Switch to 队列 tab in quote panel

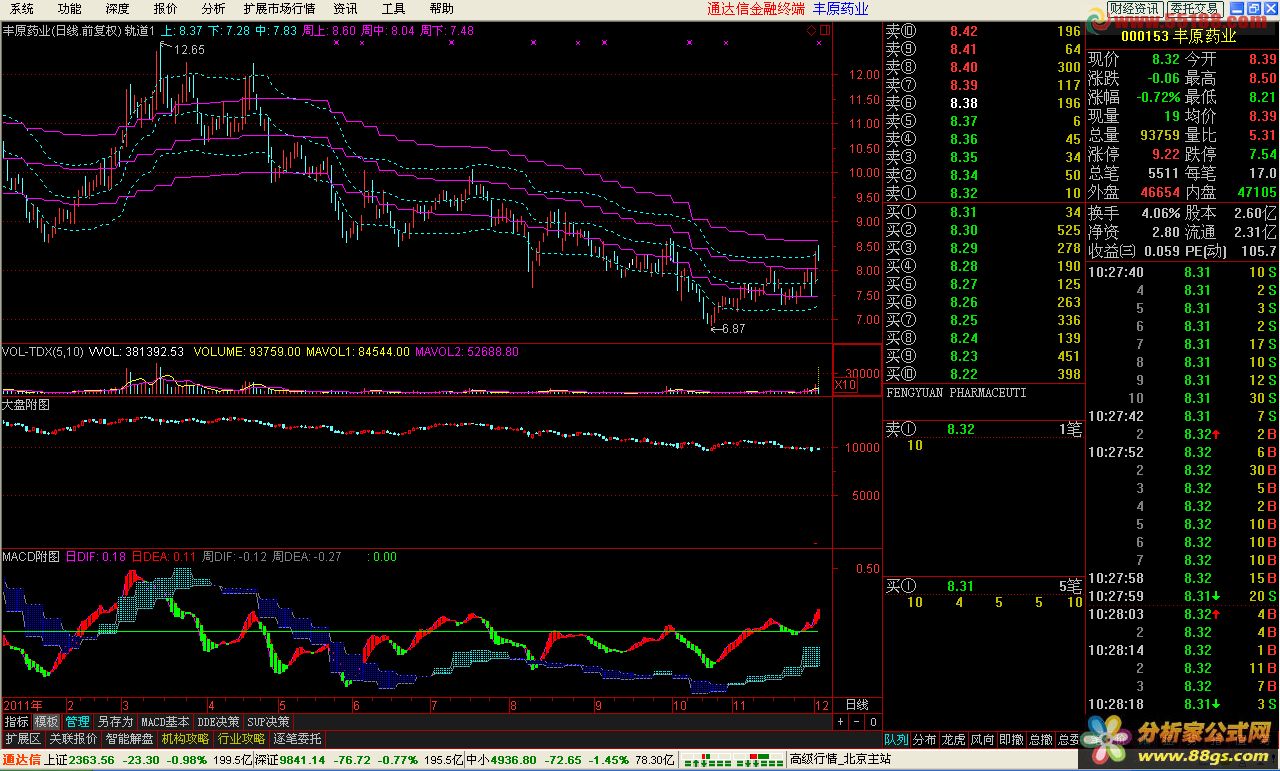[896, 740]
